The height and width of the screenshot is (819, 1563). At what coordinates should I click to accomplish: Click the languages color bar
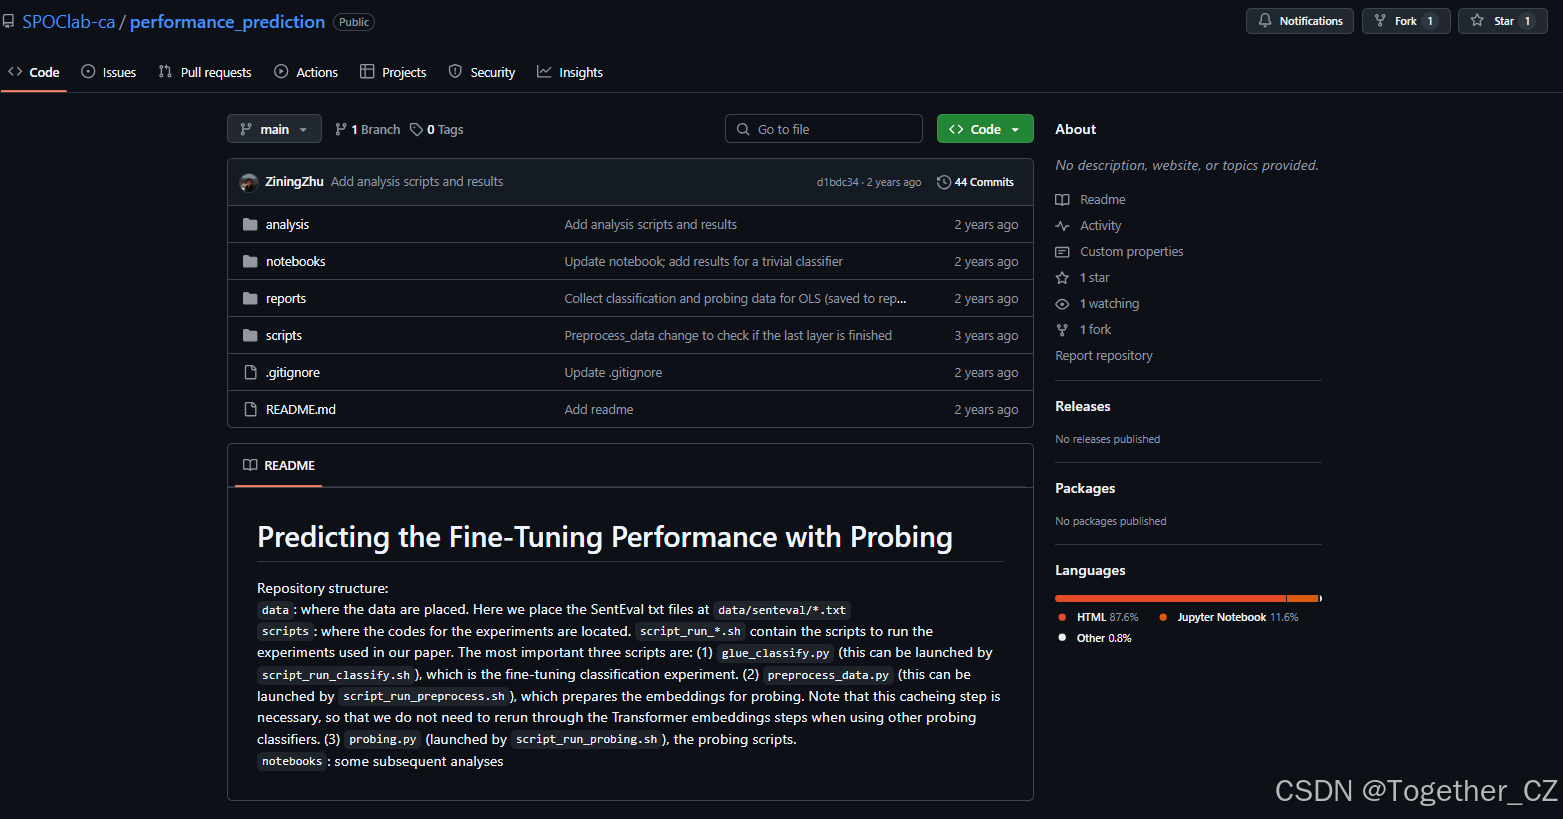pos(1188,598)
